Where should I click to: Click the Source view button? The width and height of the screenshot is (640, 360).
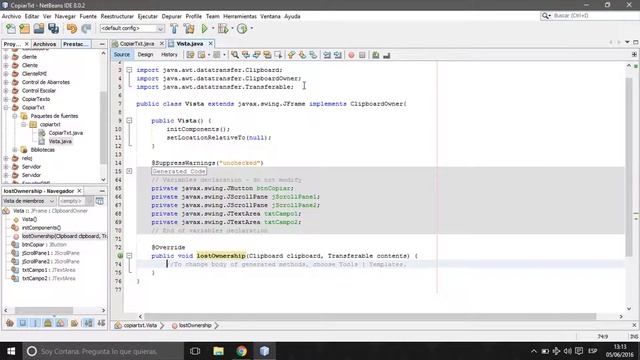tap(122, 55)
